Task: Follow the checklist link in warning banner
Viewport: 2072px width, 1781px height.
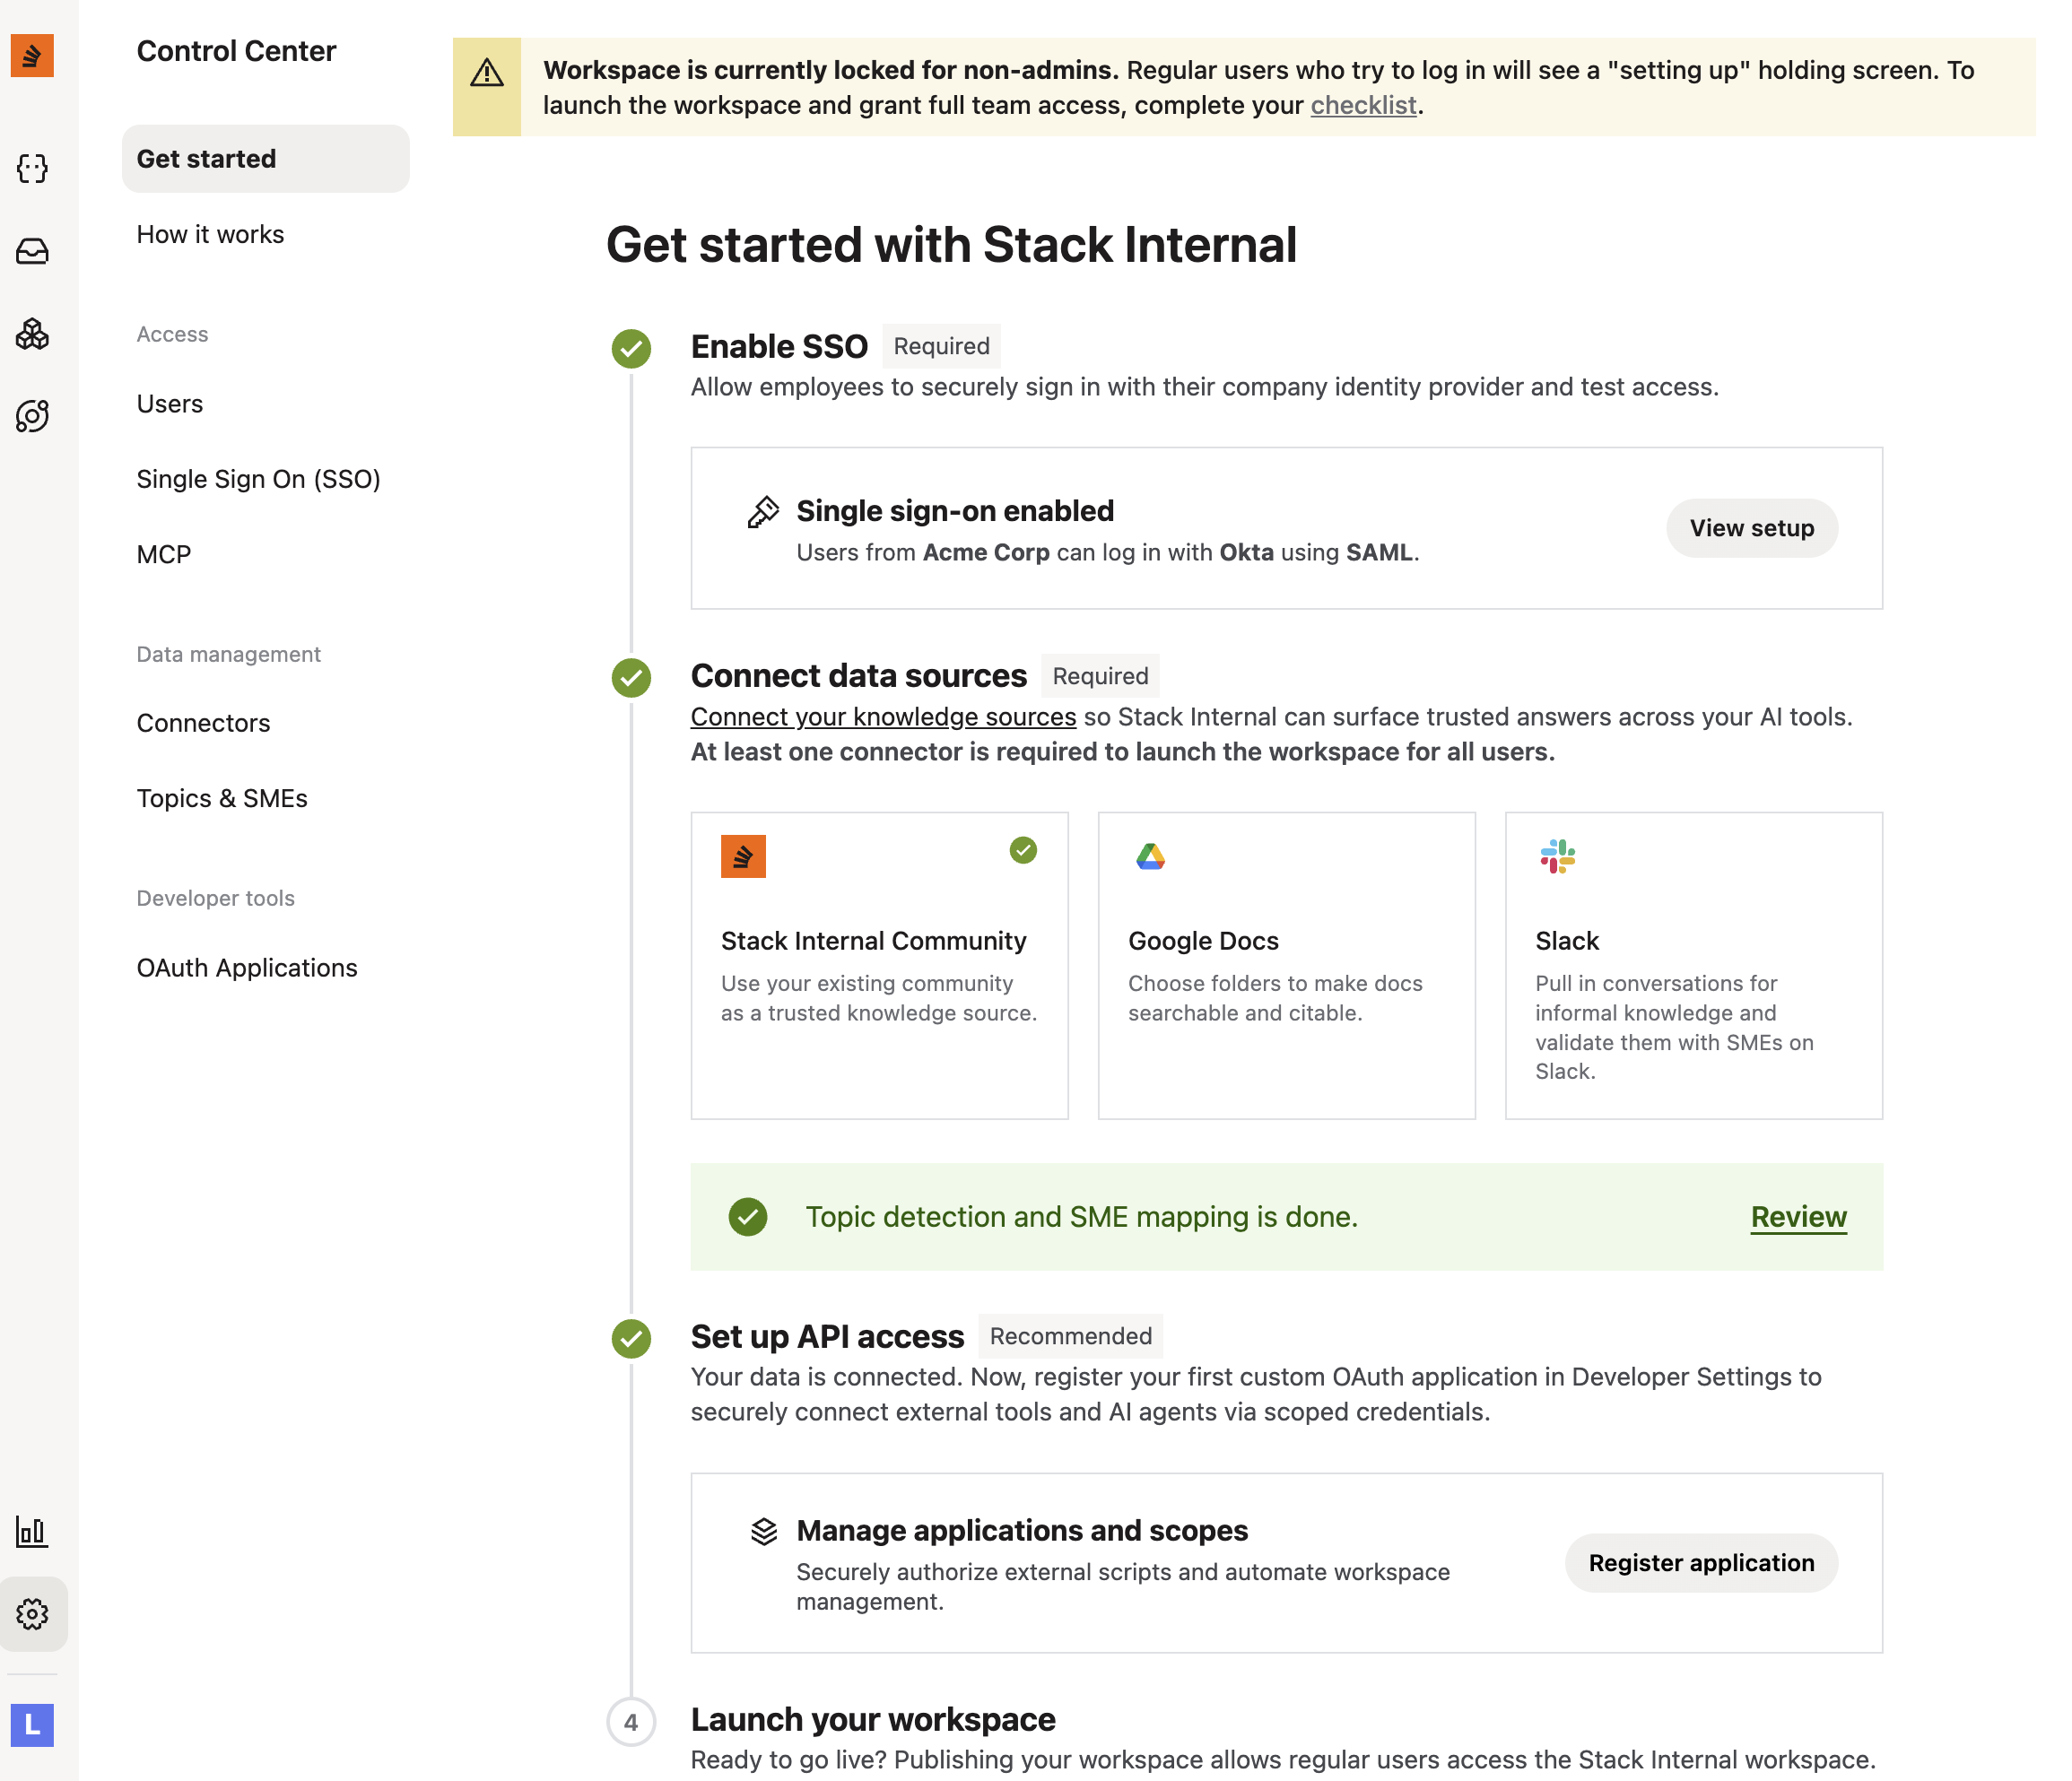Action: pyautogui.click(x=1363, y=105)
